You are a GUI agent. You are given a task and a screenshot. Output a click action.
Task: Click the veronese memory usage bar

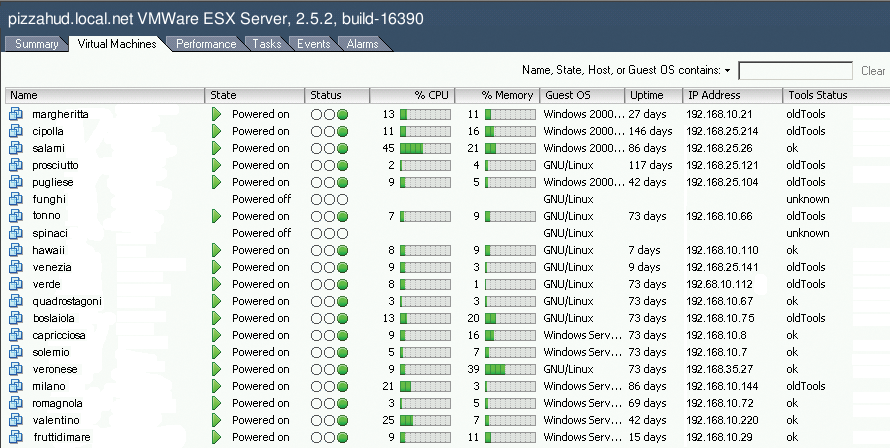pyautogui.click(x=510, y=369)
